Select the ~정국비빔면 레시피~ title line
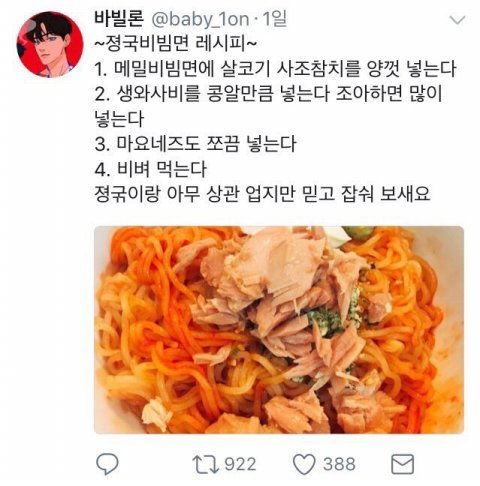The width and height of the screenshot is (480, 486). [176, 44]
